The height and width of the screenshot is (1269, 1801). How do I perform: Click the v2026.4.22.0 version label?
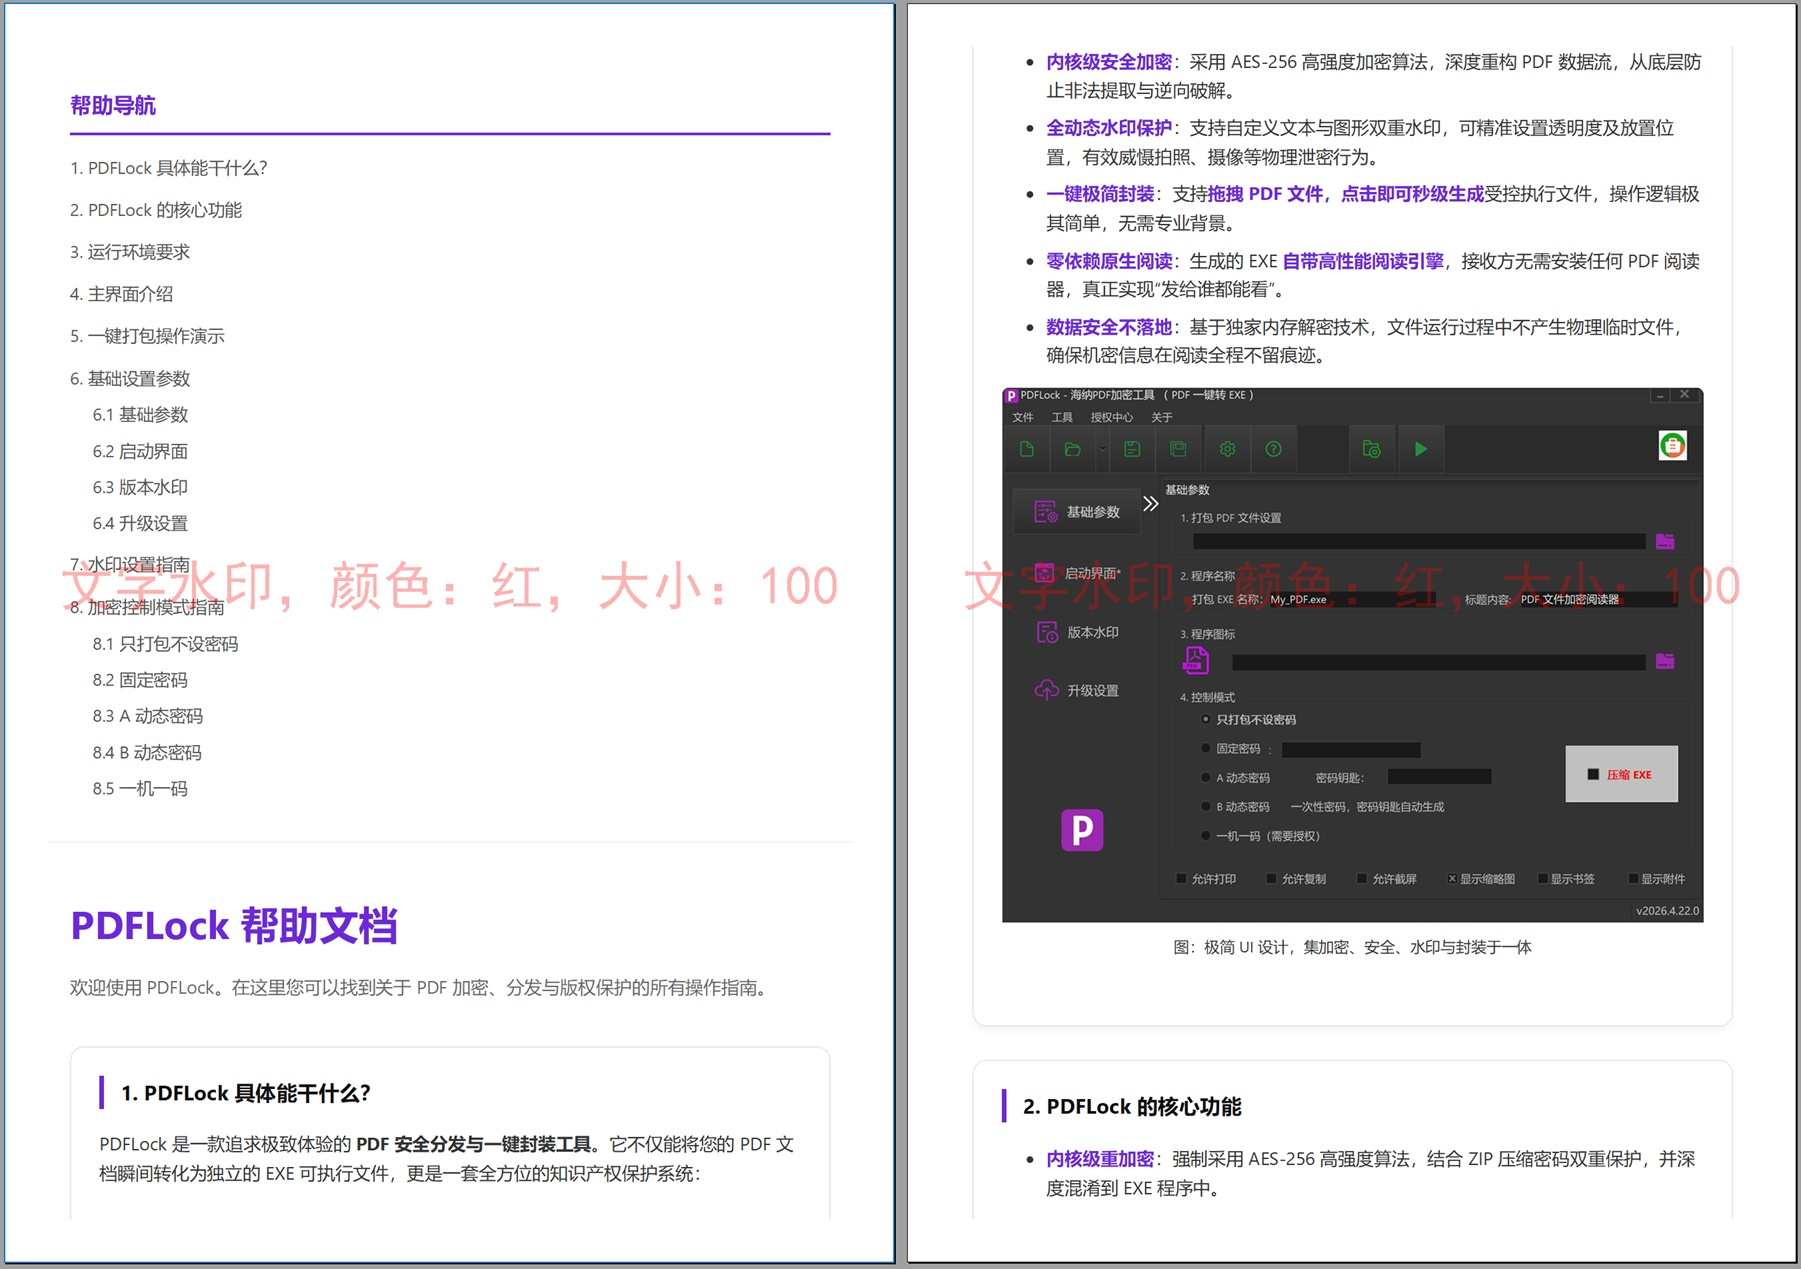(1667, 911)
